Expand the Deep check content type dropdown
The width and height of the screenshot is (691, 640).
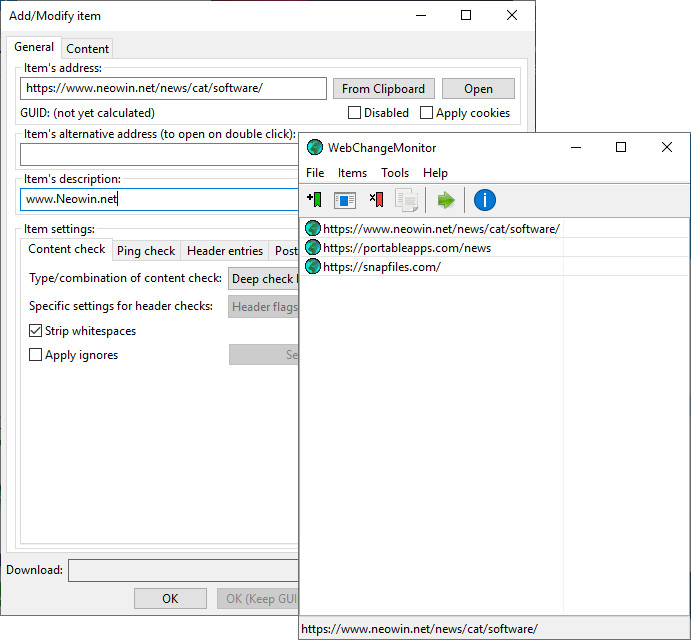[263, 279]
